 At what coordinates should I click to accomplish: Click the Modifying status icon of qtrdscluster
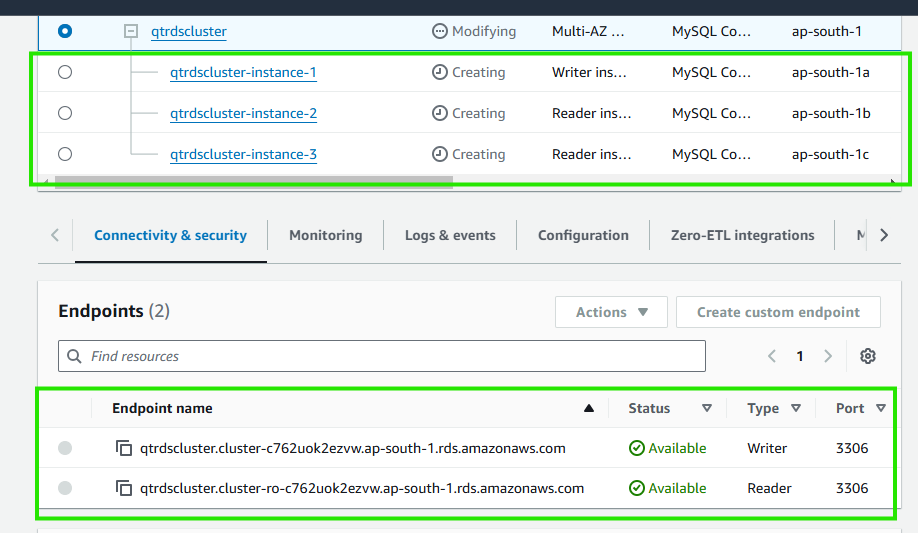[x=440, y=31]
